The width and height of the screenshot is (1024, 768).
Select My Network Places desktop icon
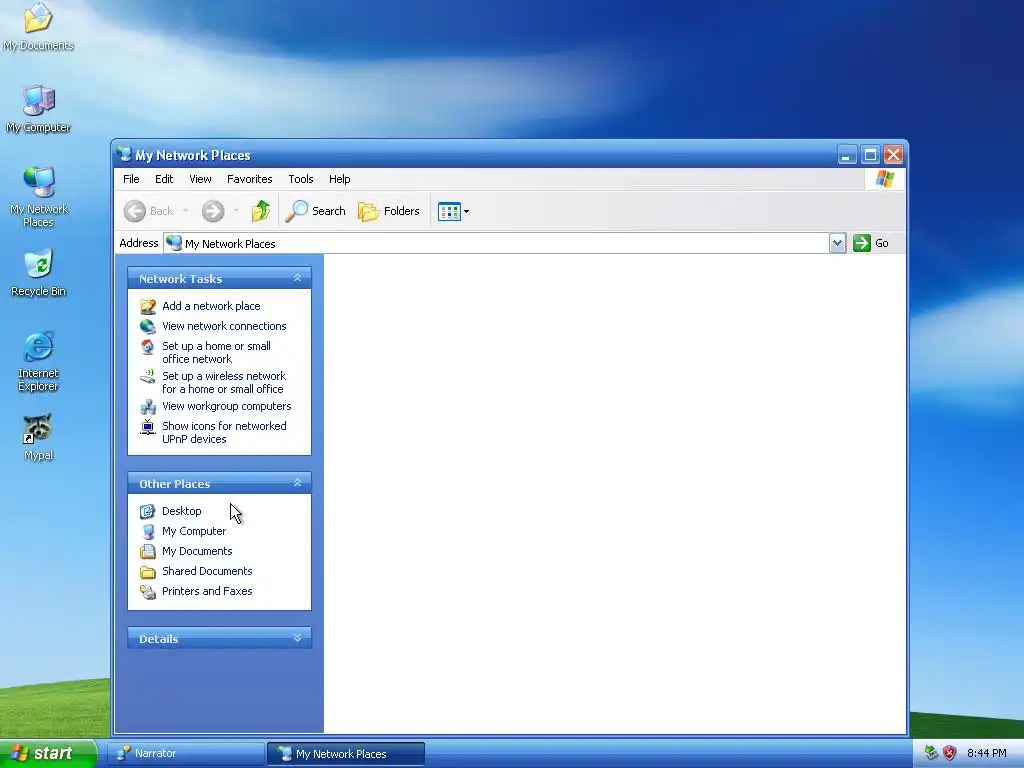click(x=39, y=196)
